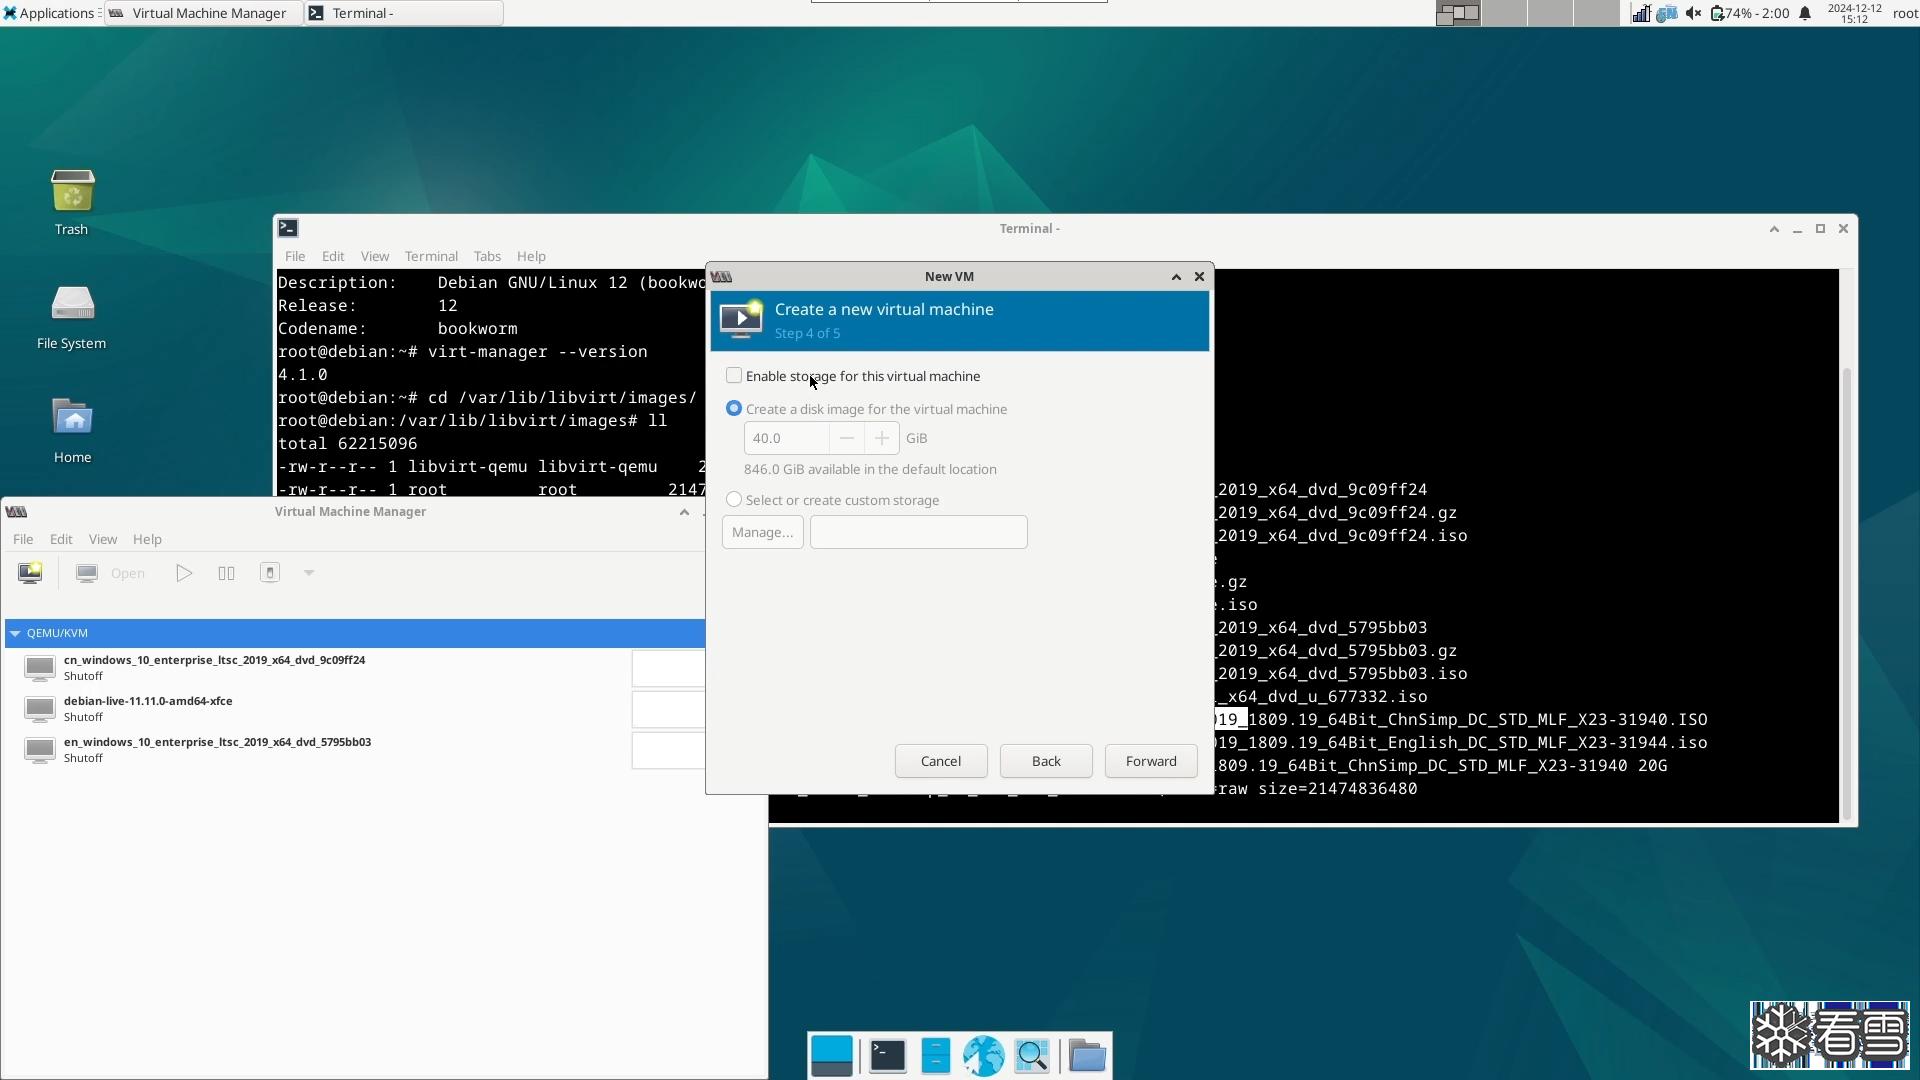Open the shutdown options dropdown arrow
This screenshot has height=1080, width=1920.
[x=309, y=573]
